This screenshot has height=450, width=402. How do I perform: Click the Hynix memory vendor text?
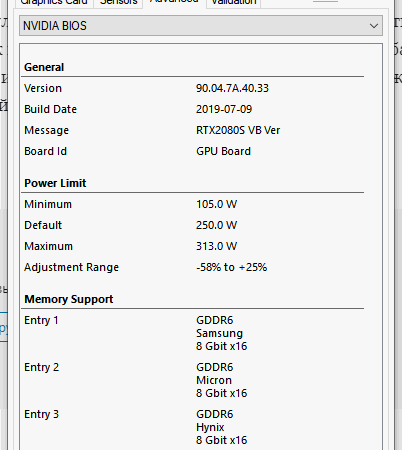tap(210, 427)
